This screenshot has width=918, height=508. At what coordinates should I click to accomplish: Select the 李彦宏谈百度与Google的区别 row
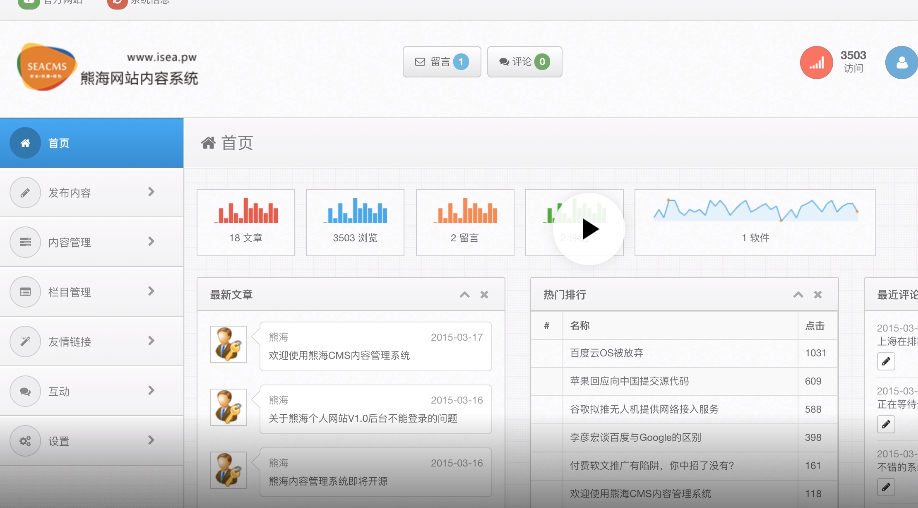(x=684, y=437)
